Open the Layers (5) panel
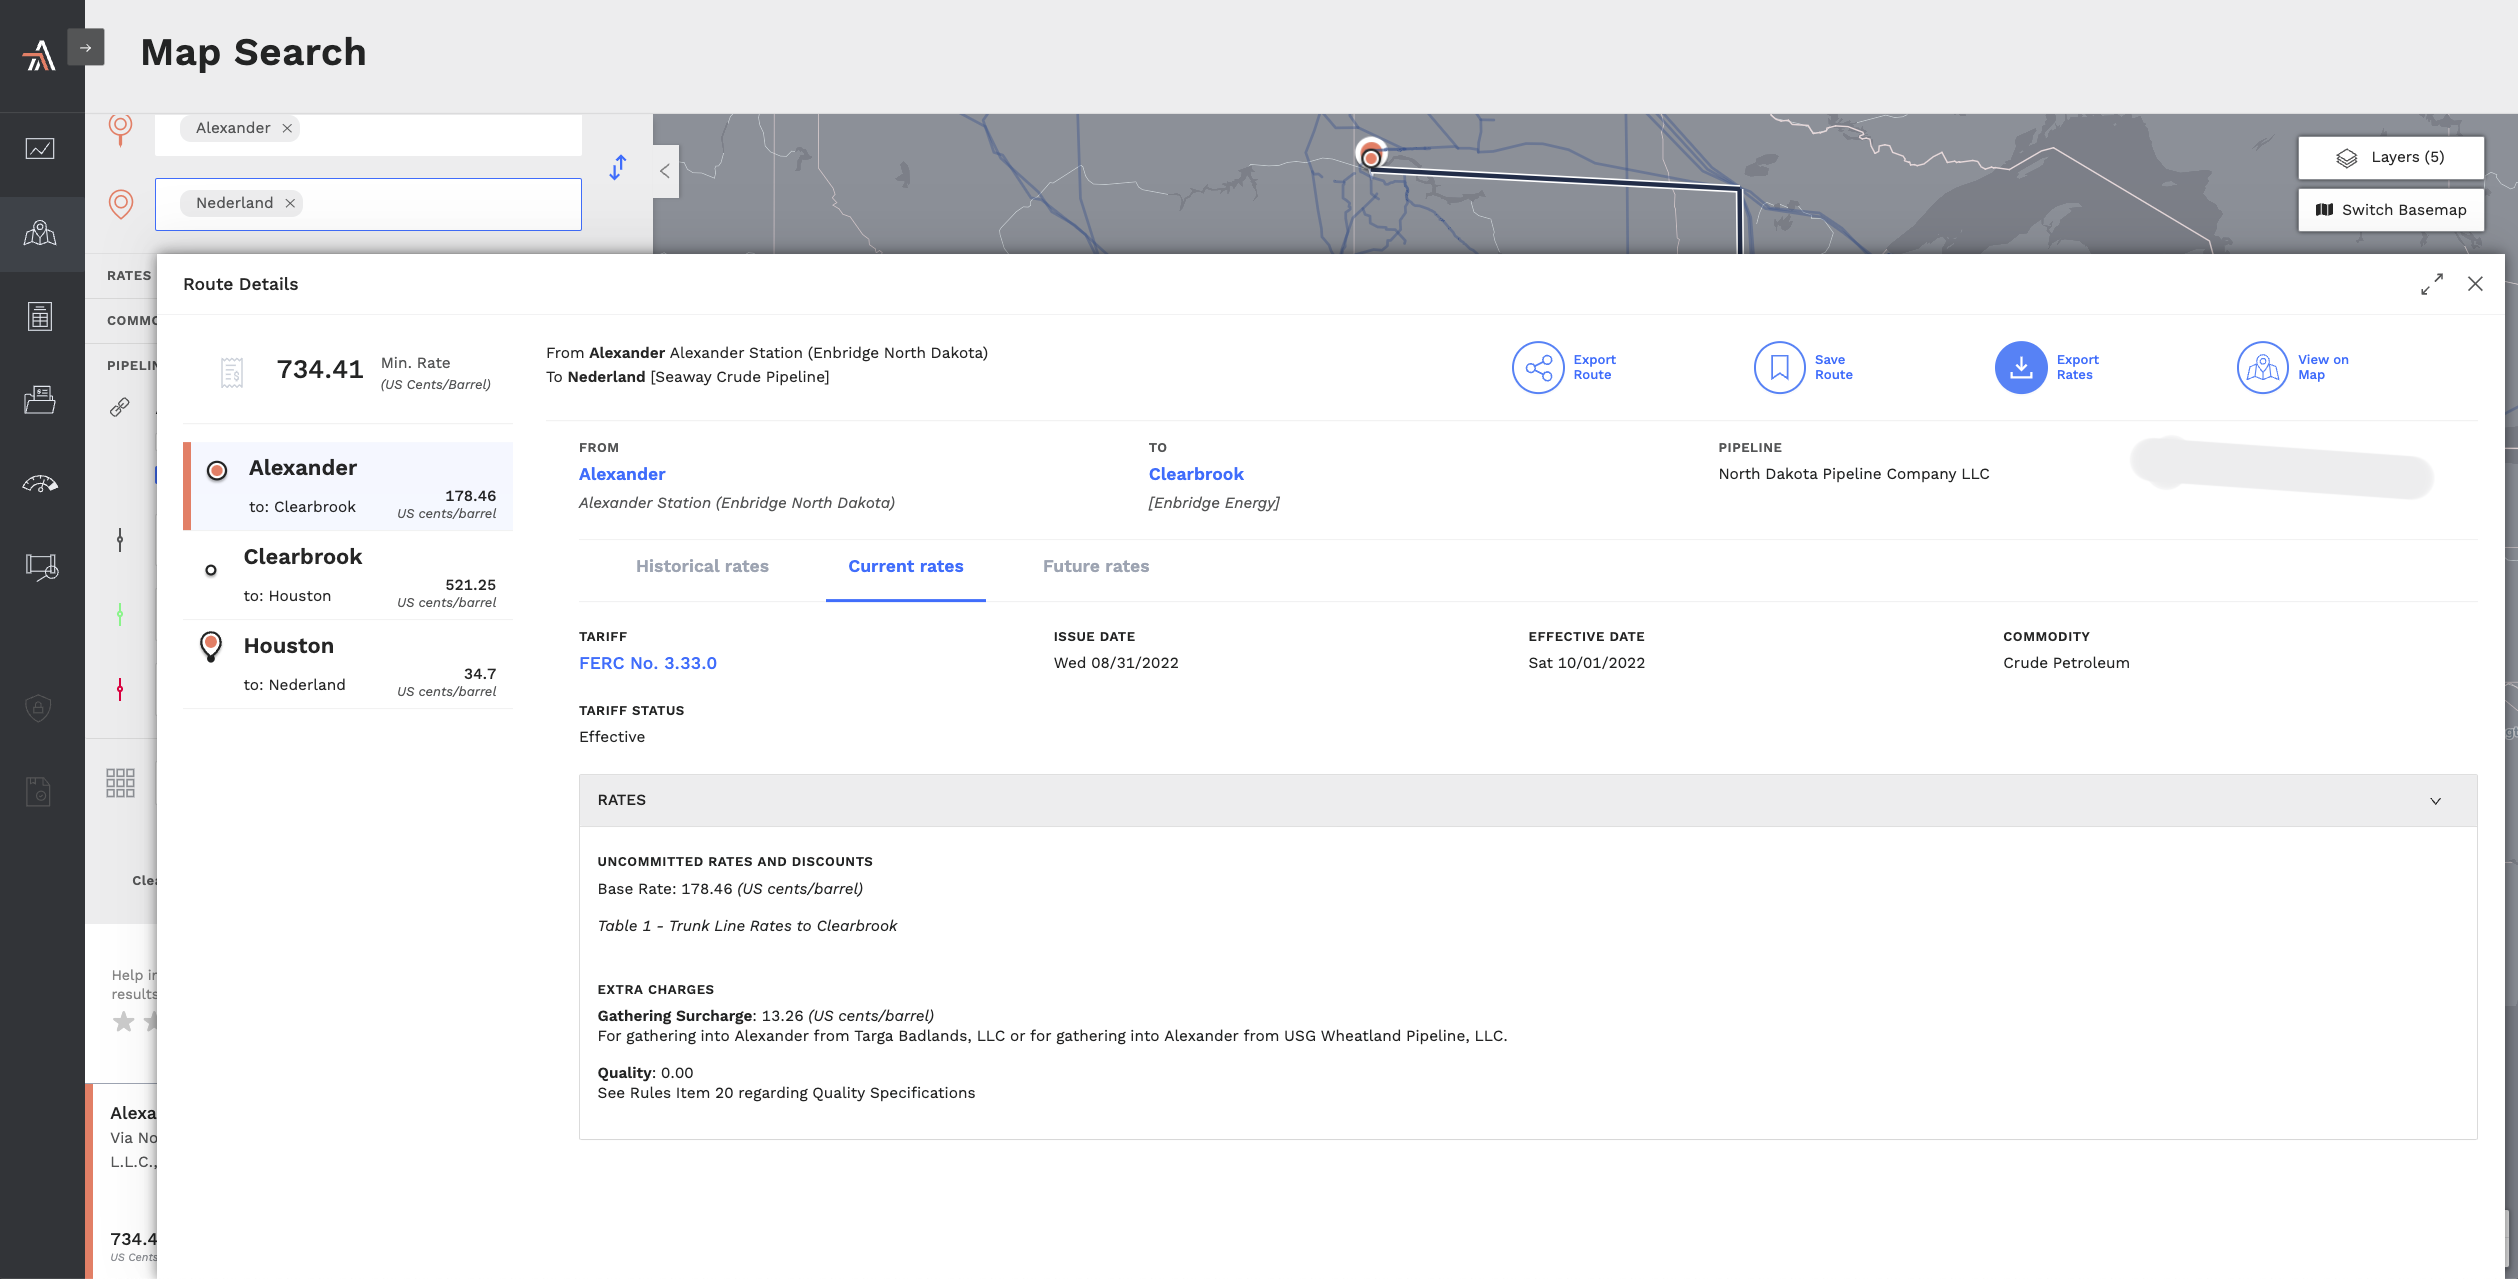Screen dimensions: 2518x1279 [x=2390, y=157]
